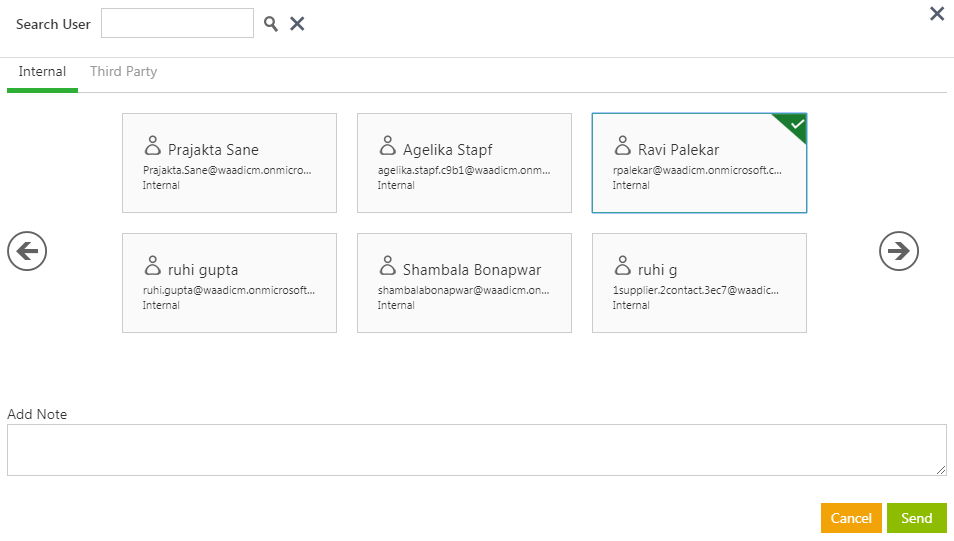Click the person icon beside Prajakta Sane
The image size is (954, 541).
pos(153,145)
